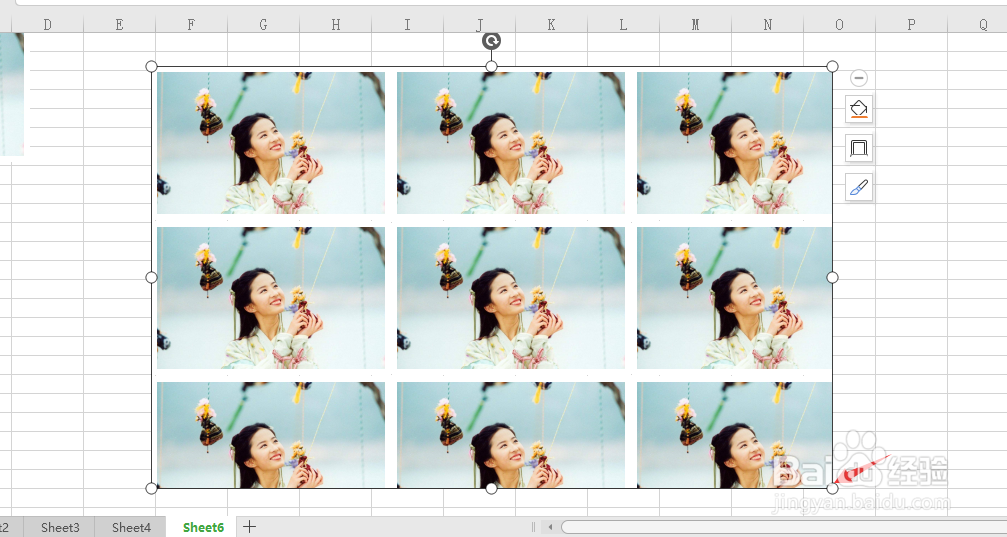Open the shape fill paint bucket tool

(859, 109)
